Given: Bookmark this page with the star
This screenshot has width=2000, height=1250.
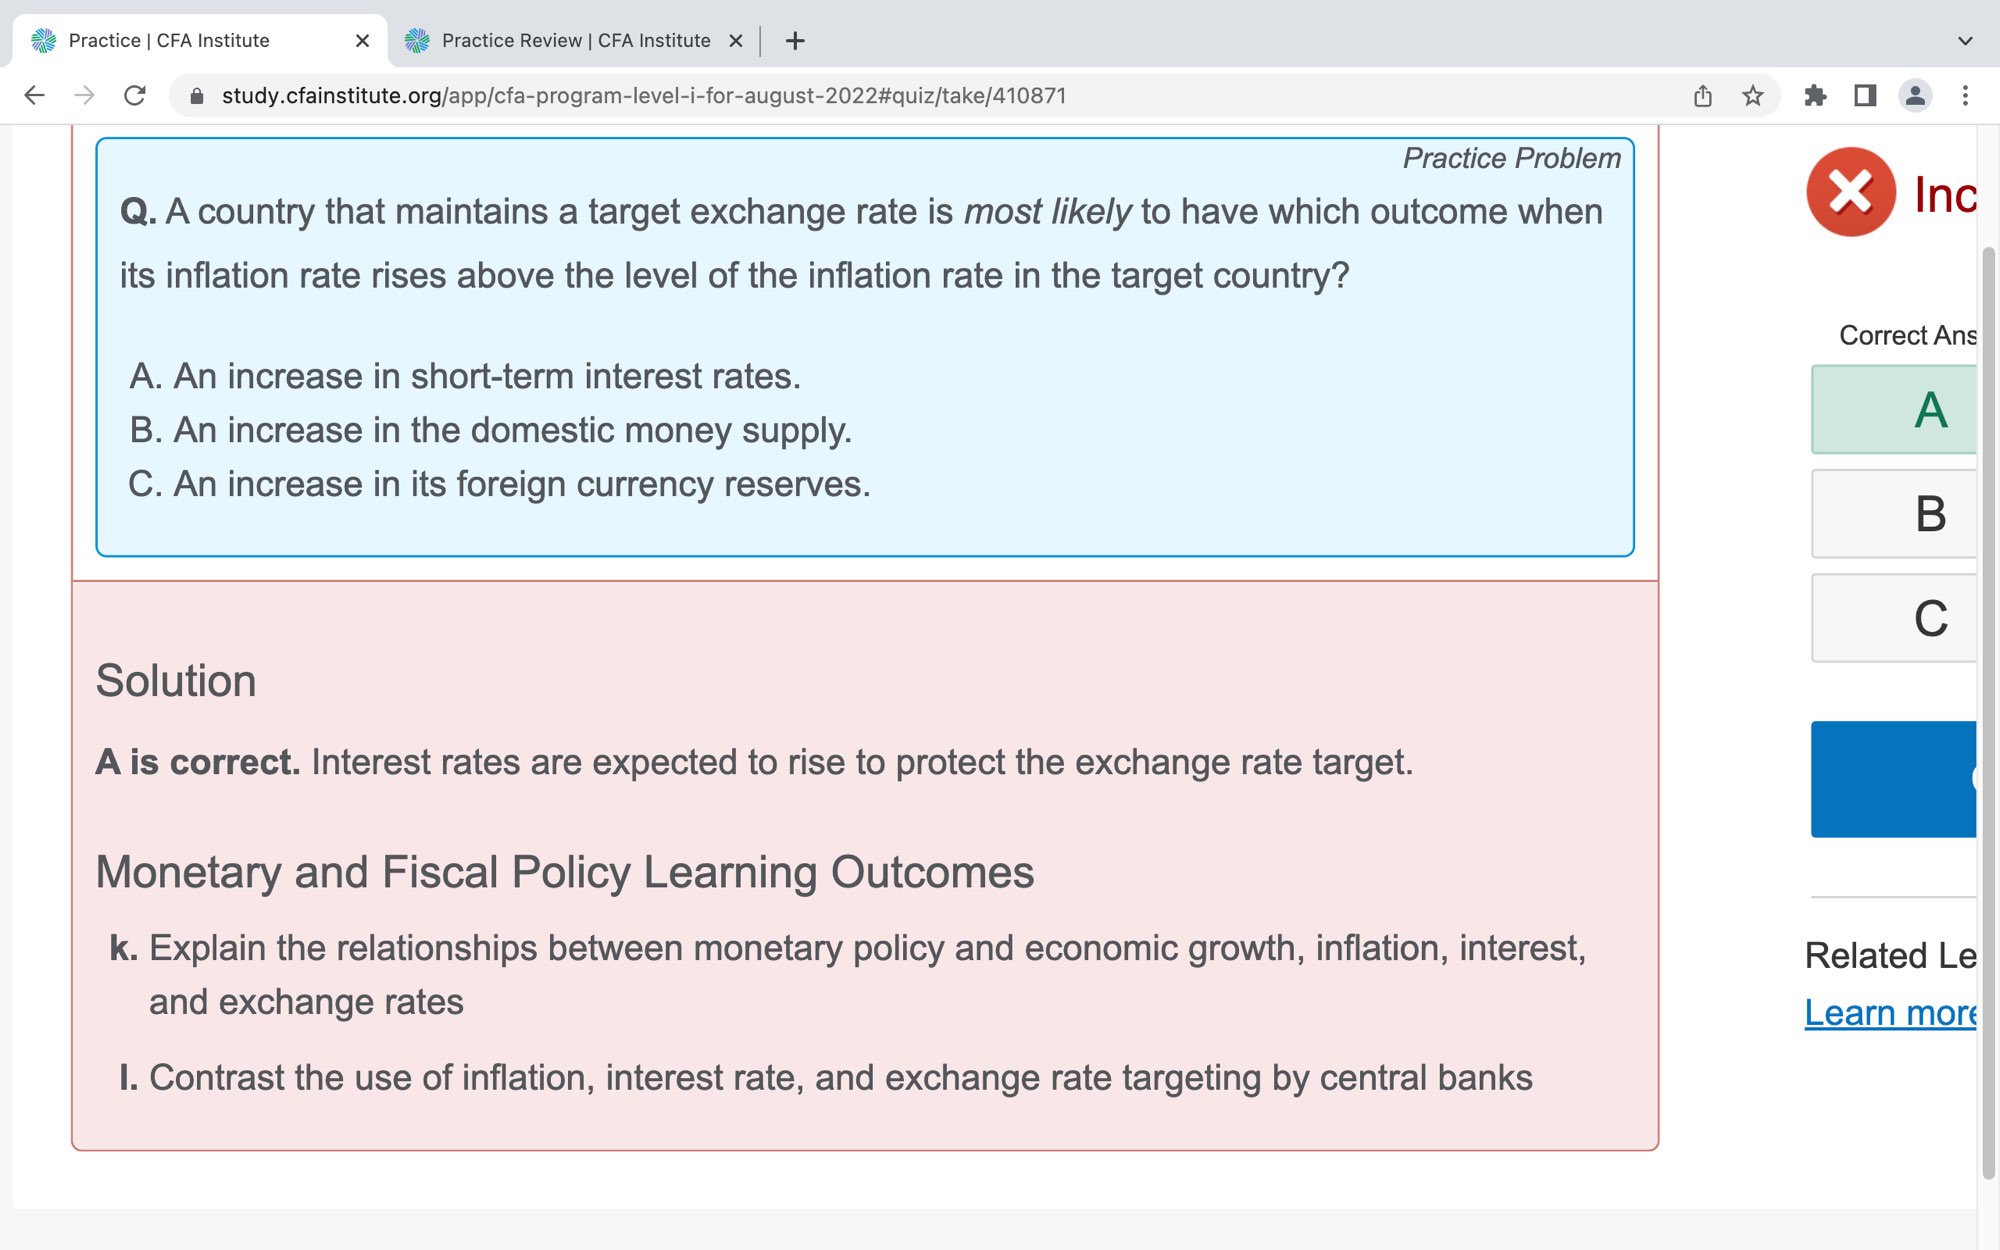Looking at the screenshot, I should click(1753, 96).
